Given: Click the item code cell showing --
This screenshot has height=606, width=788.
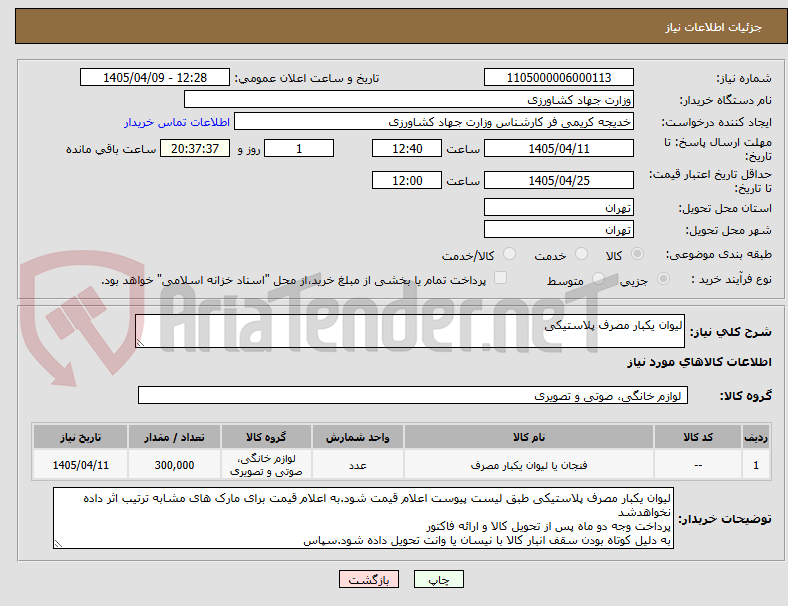Looking at the screenshot, I should click(698, 465).
